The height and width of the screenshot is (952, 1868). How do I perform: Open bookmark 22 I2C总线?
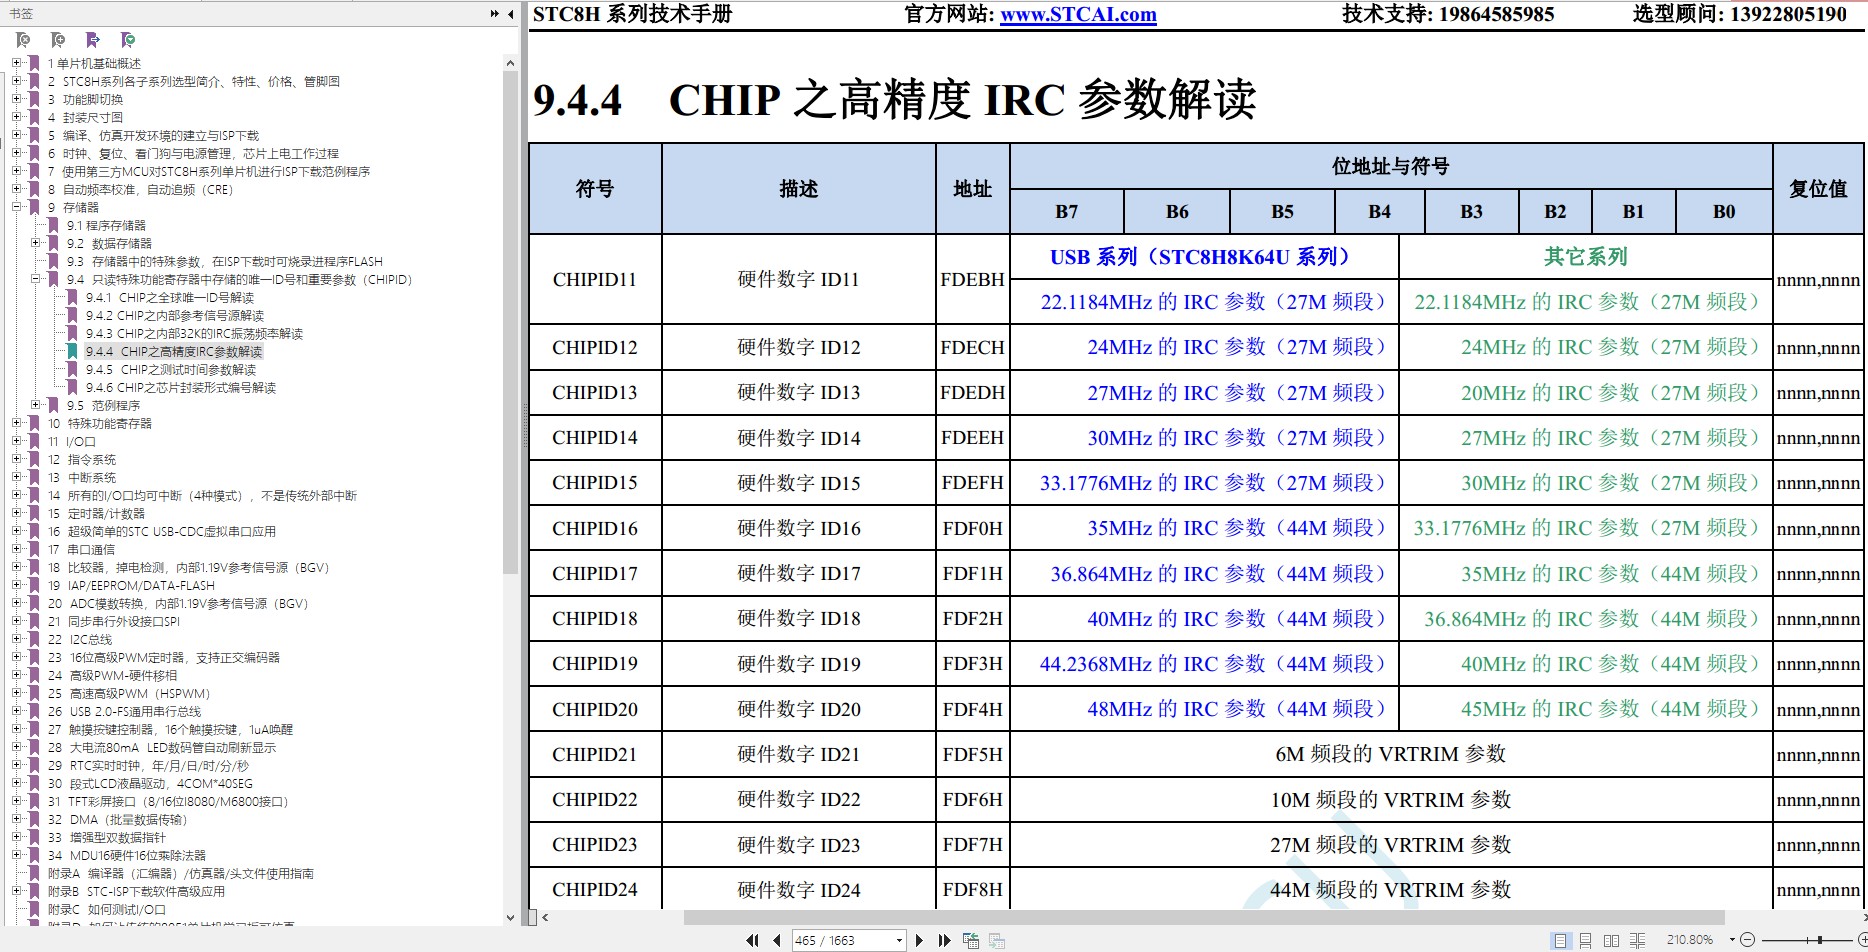(80, 639)
